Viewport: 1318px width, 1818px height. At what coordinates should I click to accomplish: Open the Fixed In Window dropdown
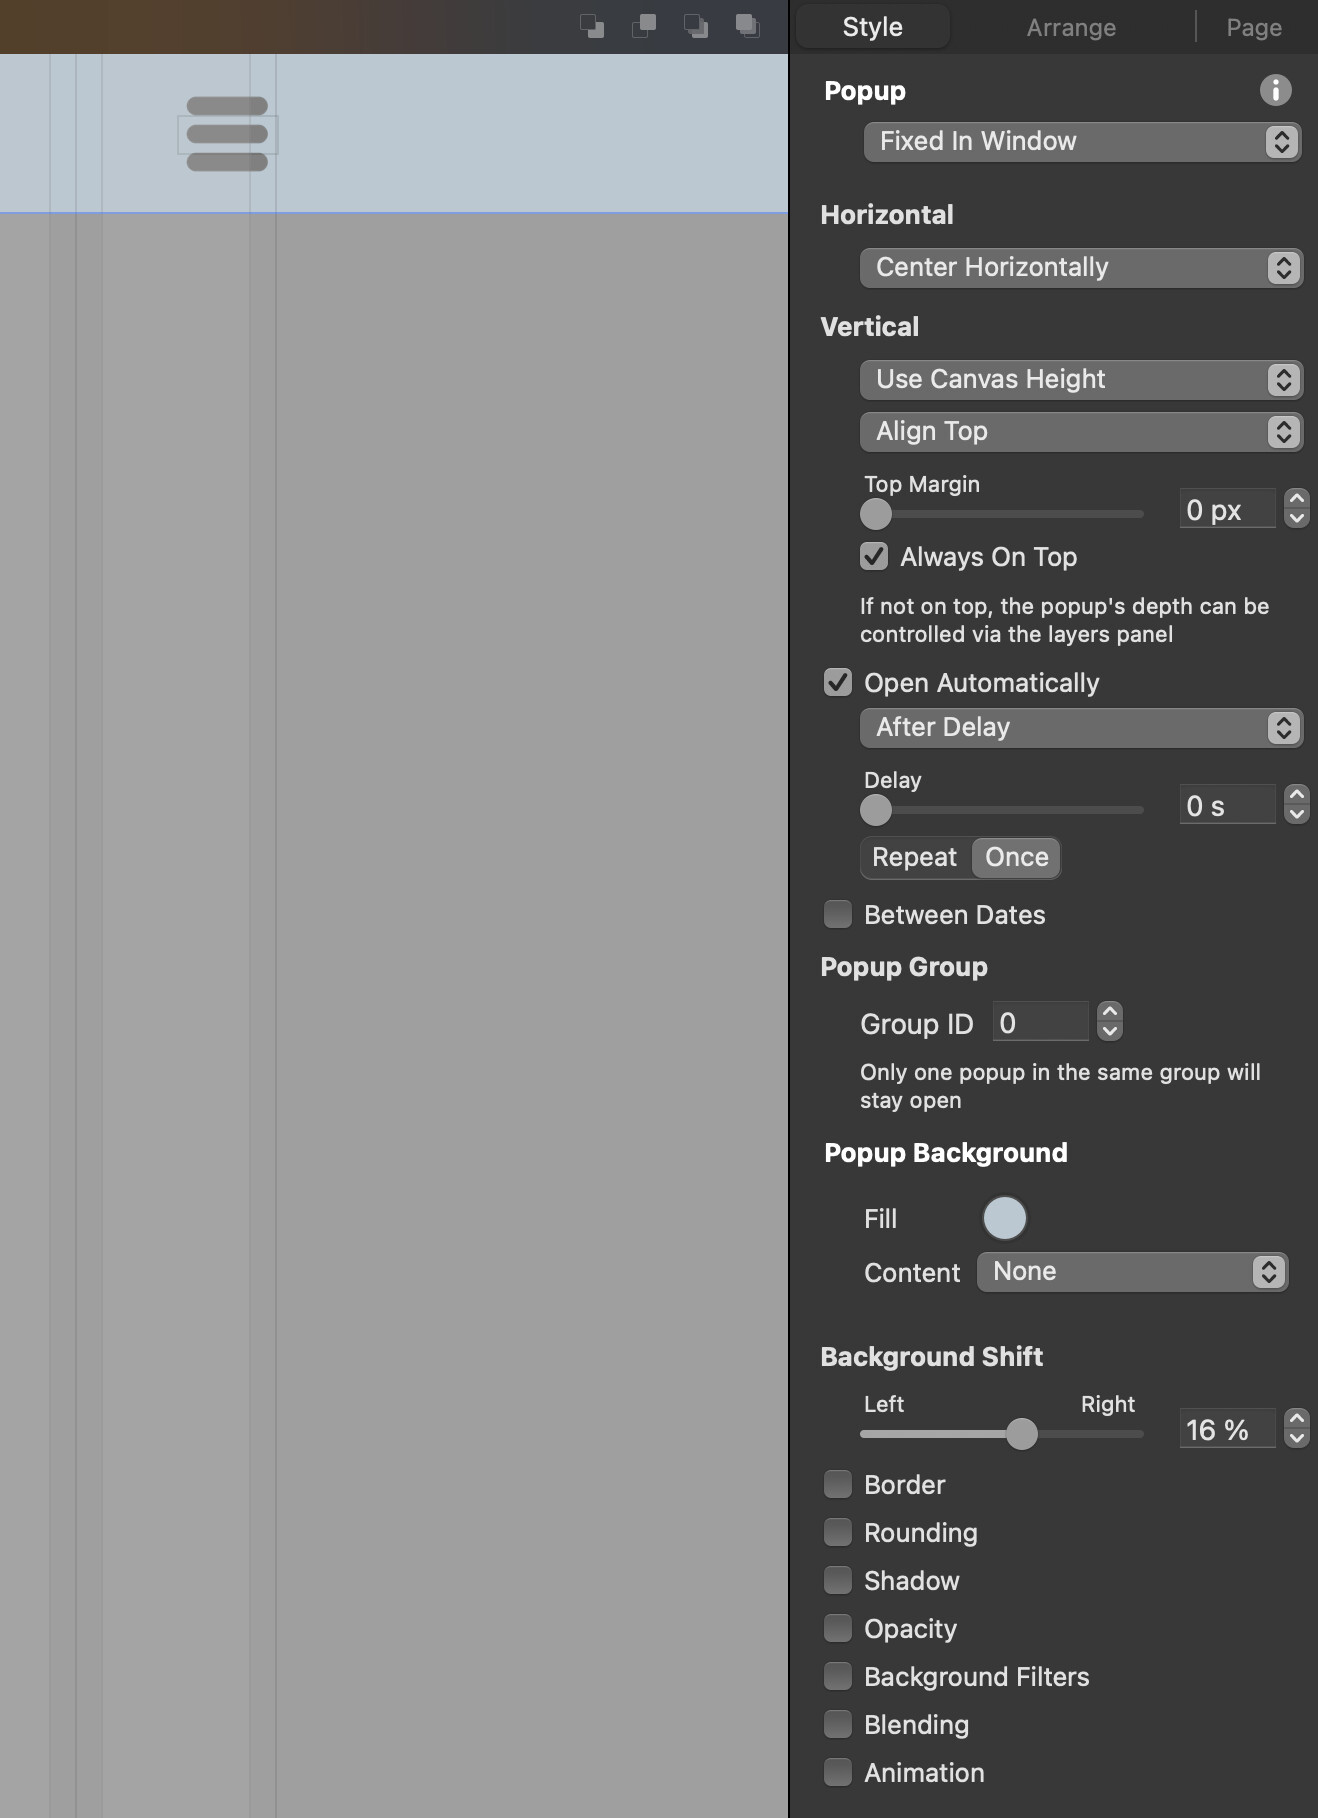(1082, 141)
